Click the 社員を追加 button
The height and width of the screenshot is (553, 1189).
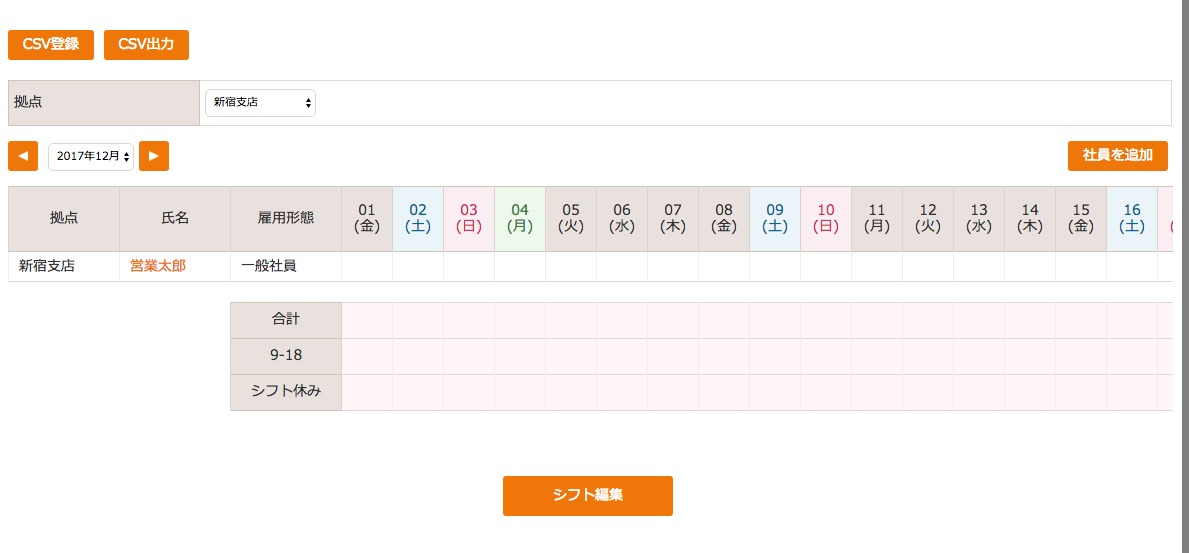pos(1118,156)
